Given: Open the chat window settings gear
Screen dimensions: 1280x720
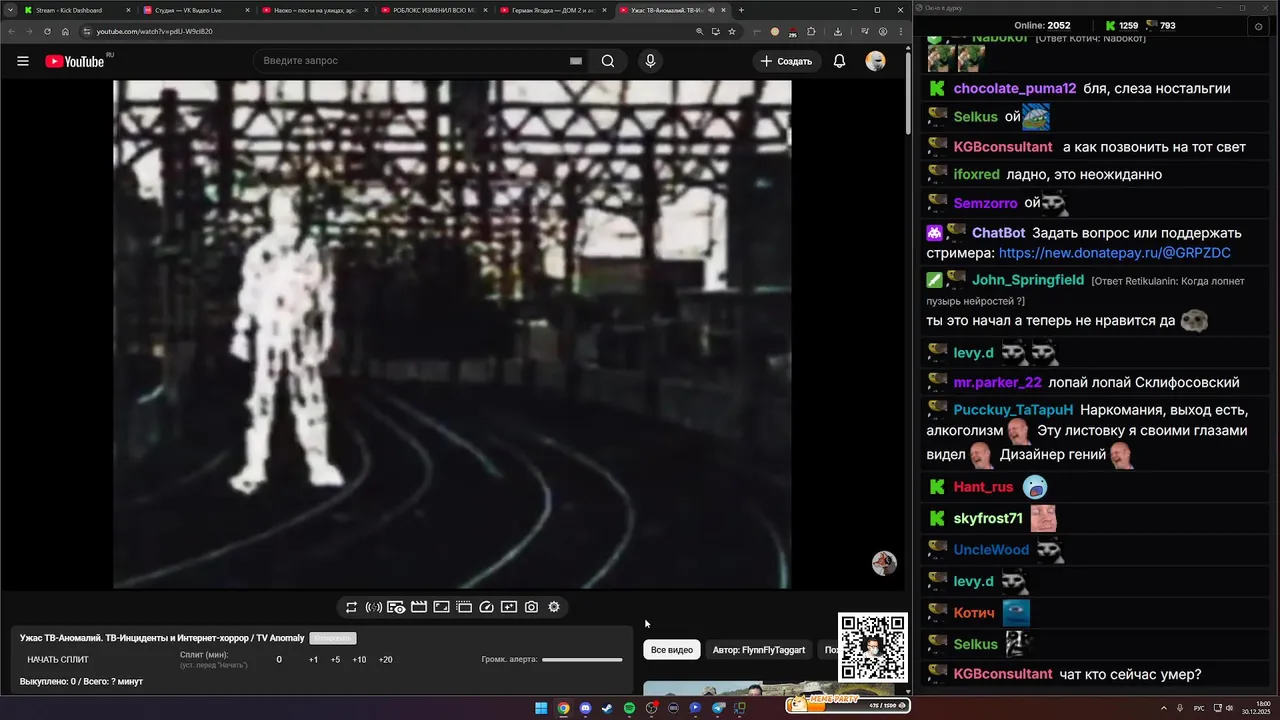Looking at the screenshot, I should (1258, 26).
